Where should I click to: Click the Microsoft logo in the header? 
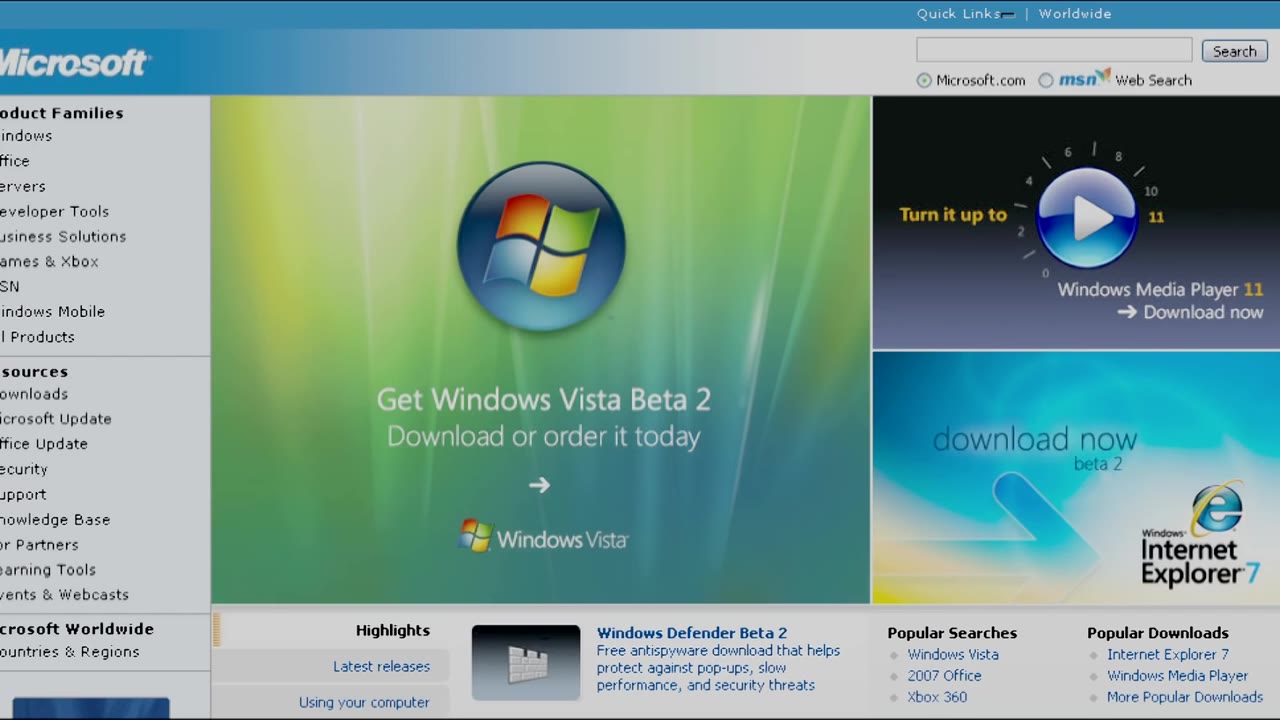75,62
